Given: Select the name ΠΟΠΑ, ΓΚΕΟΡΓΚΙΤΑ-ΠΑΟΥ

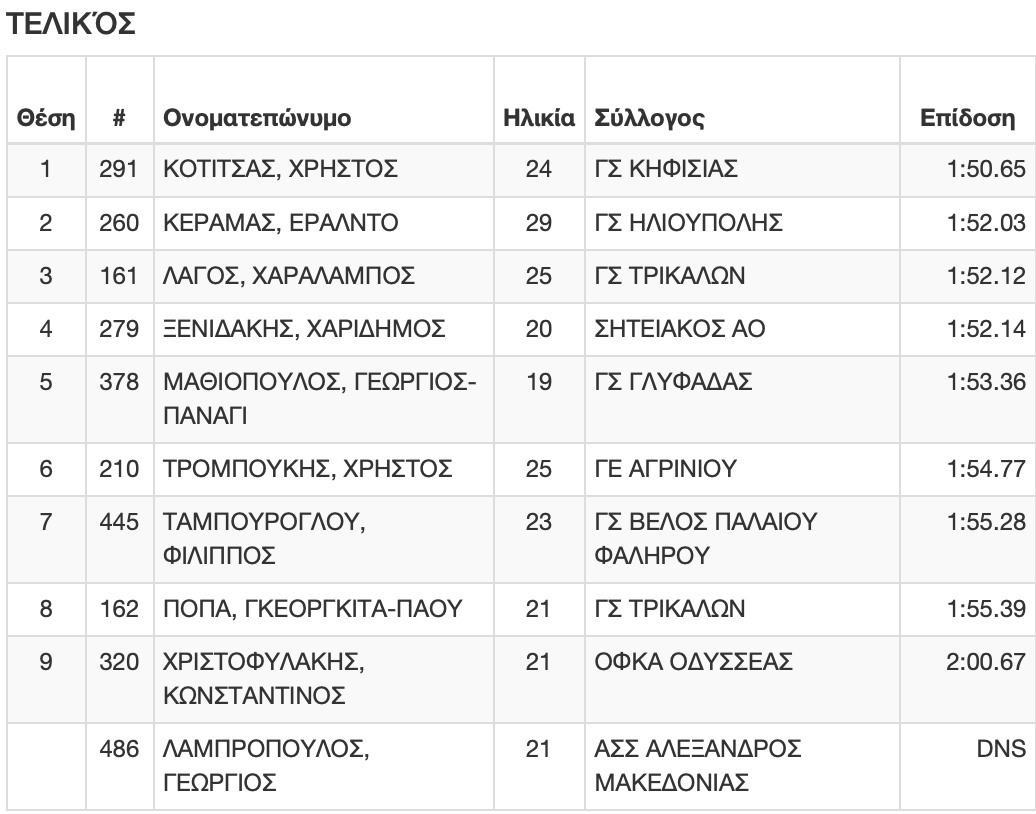Looking at the screenshot, I should coord(313,609).
